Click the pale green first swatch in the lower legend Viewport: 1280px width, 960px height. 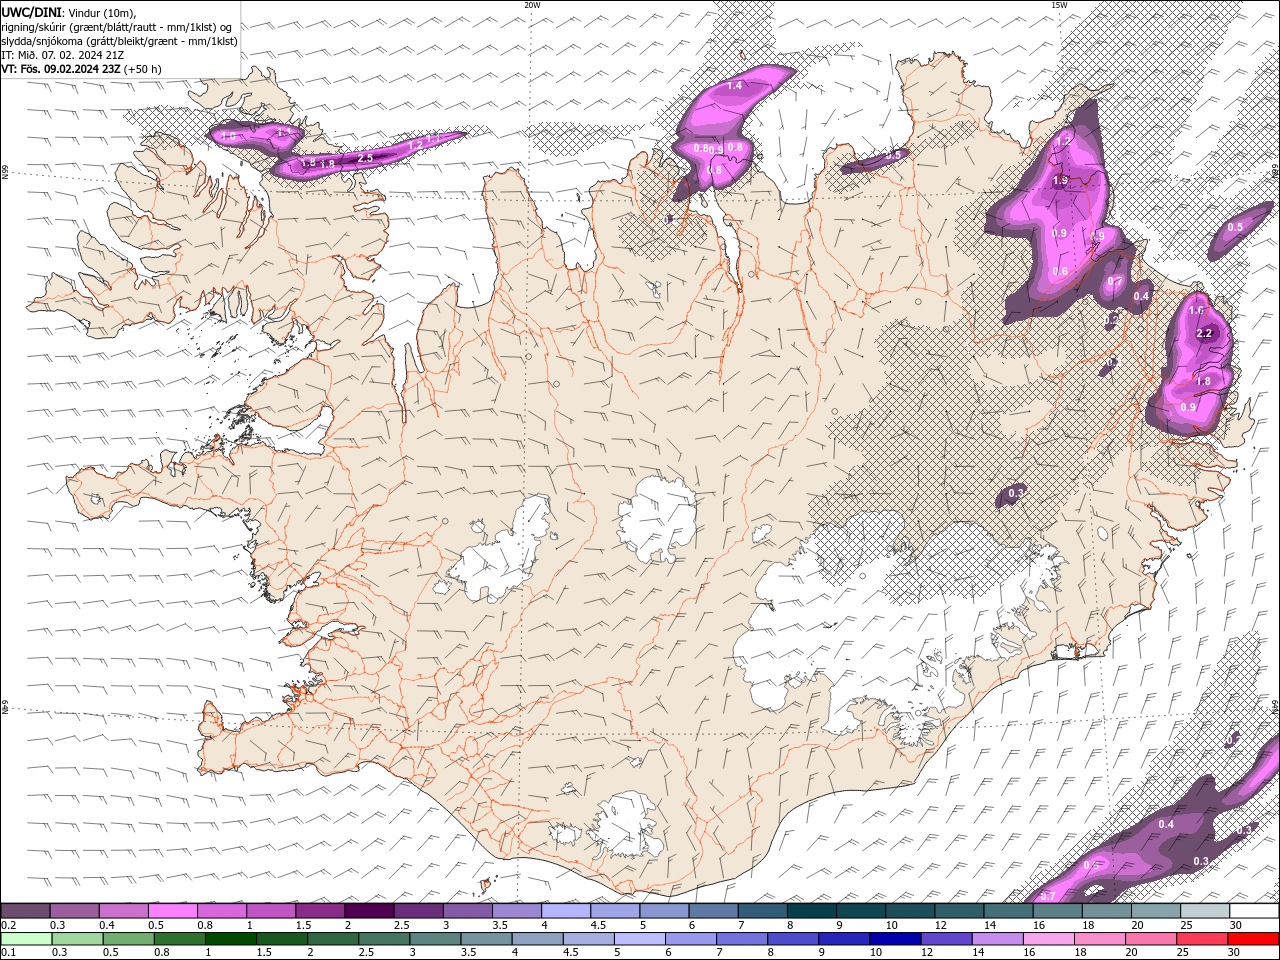coord(26,939)
